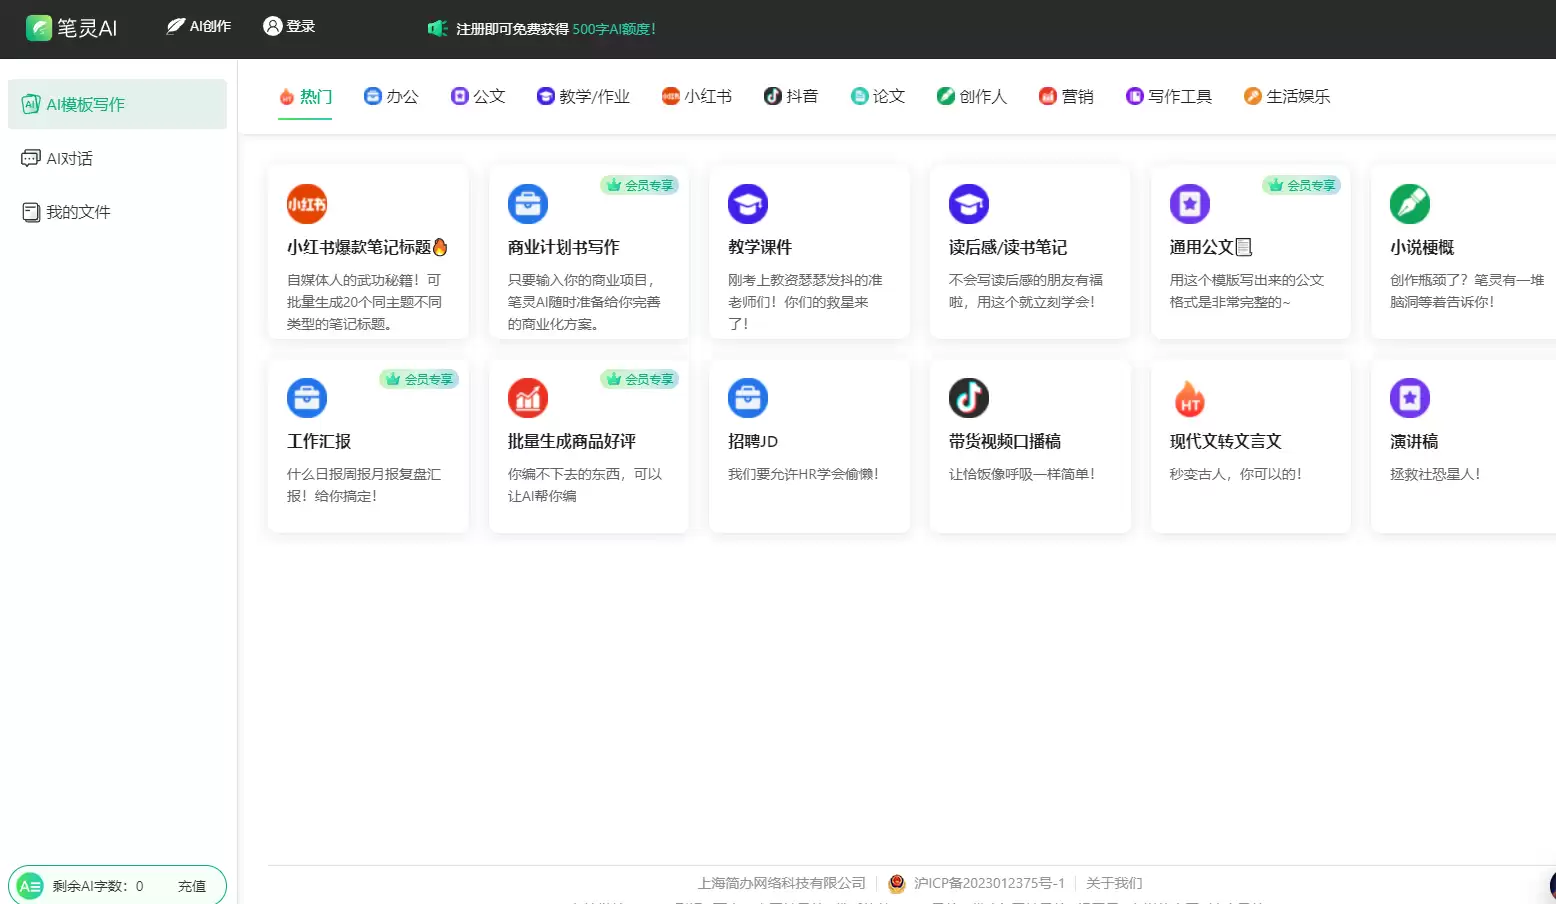Select AI模板写作 in sidebar
This screenshot has height=904, width=1556.
click(x=117, y=104)
